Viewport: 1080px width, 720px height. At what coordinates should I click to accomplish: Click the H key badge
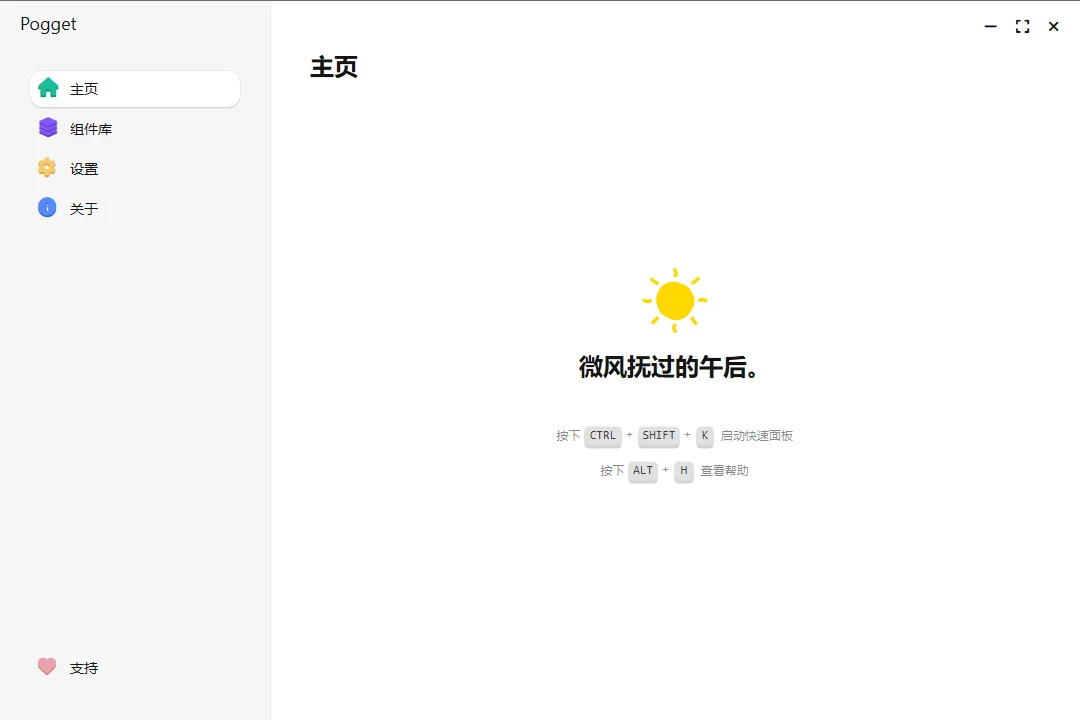[x=683, y=471]
